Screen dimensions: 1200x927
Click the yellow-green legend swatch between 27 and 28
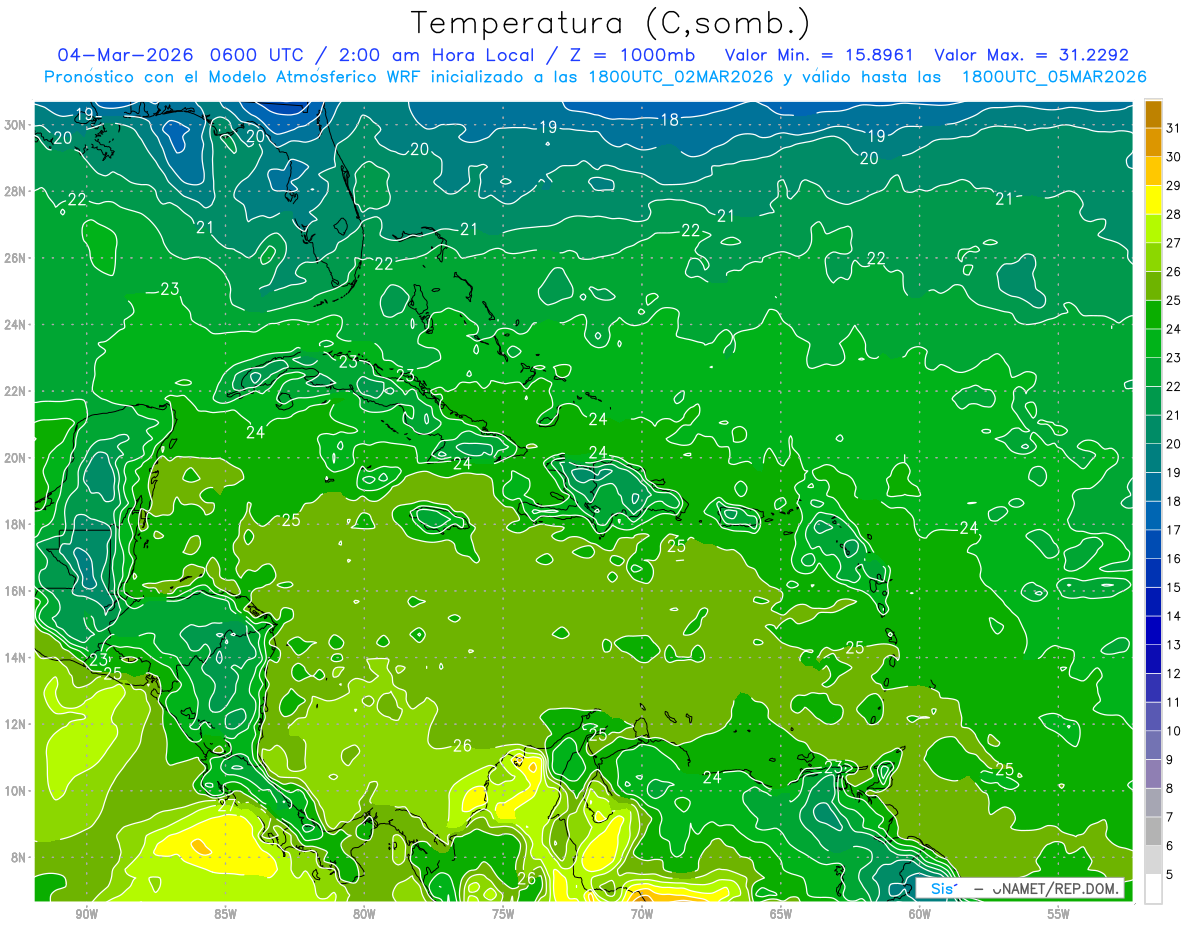(x=1153, y=228)
